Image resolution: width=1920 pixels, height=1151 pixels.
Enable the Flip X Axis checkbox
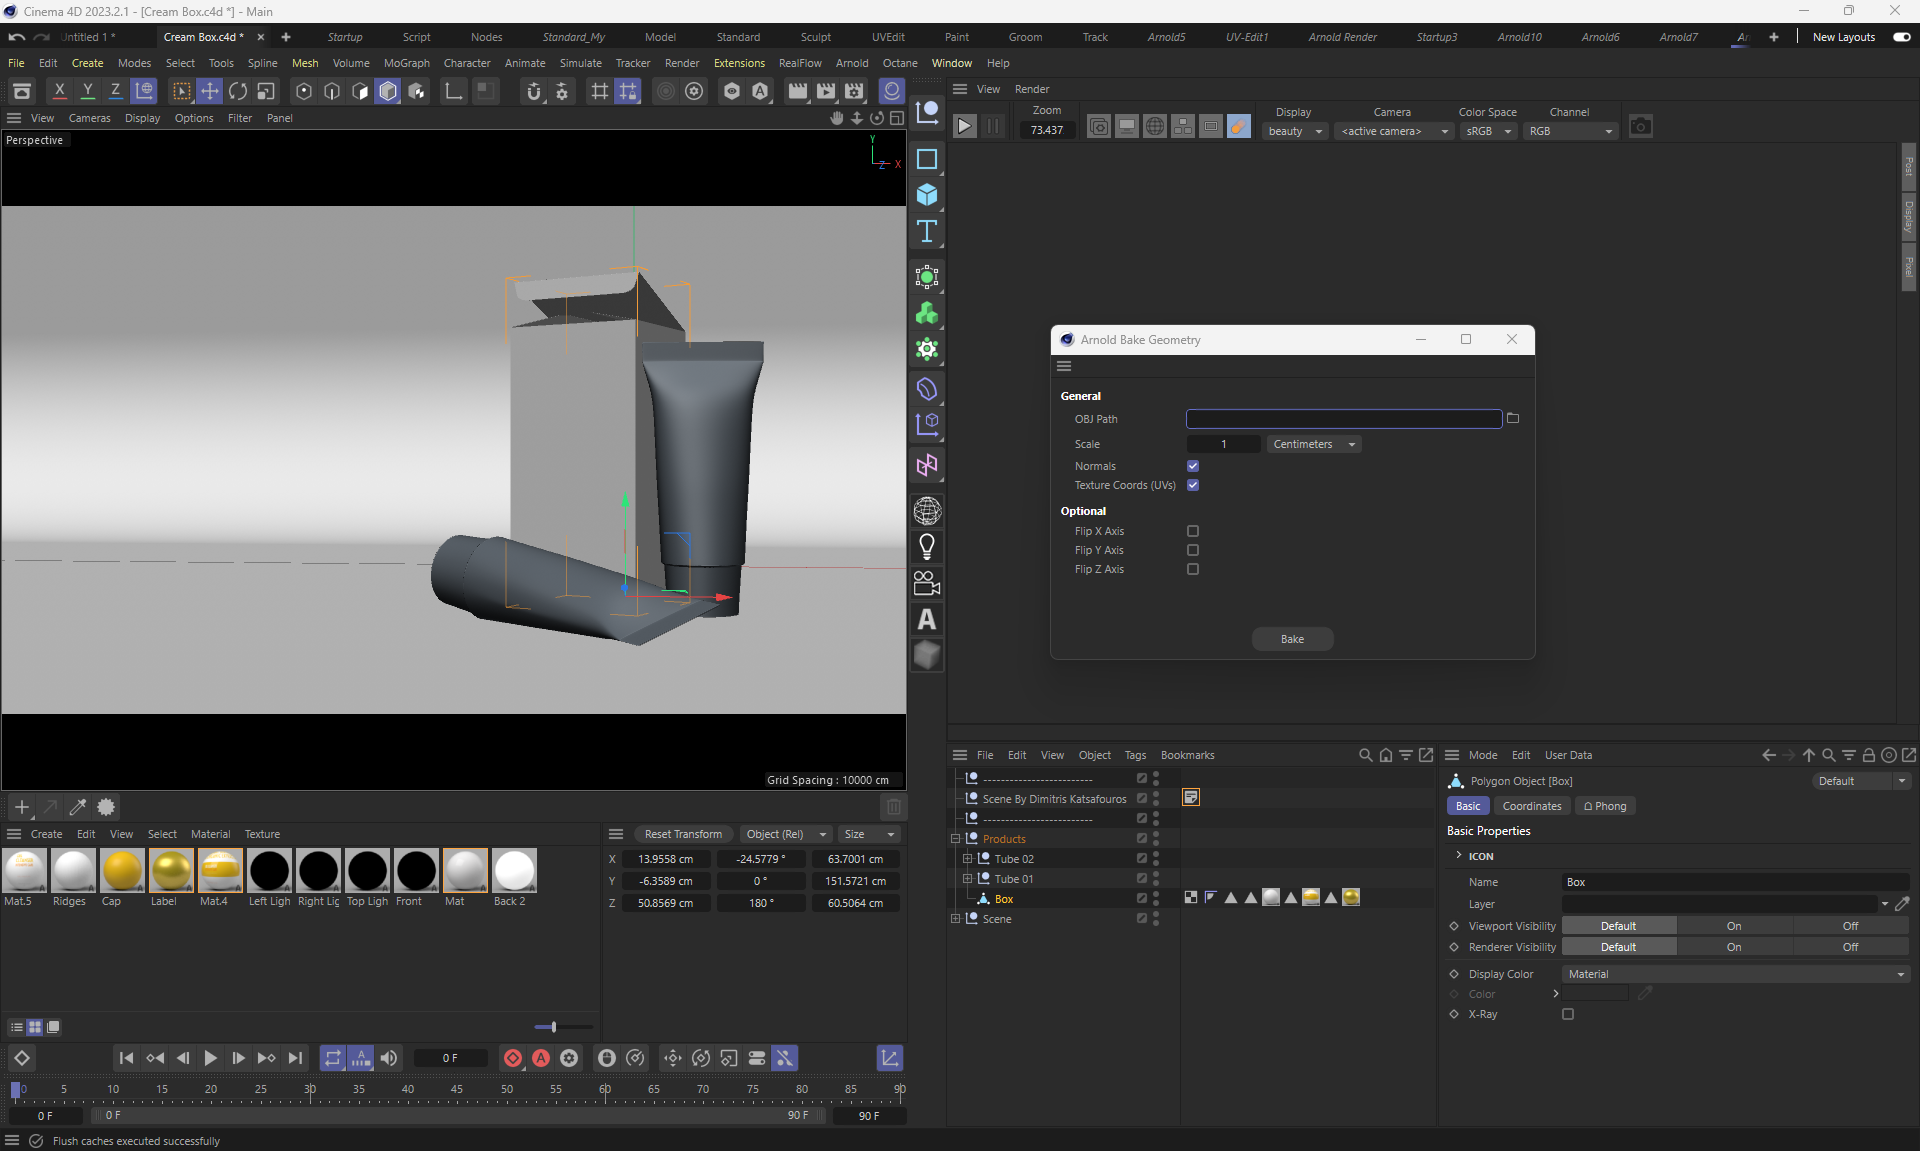coord(1192,531)
